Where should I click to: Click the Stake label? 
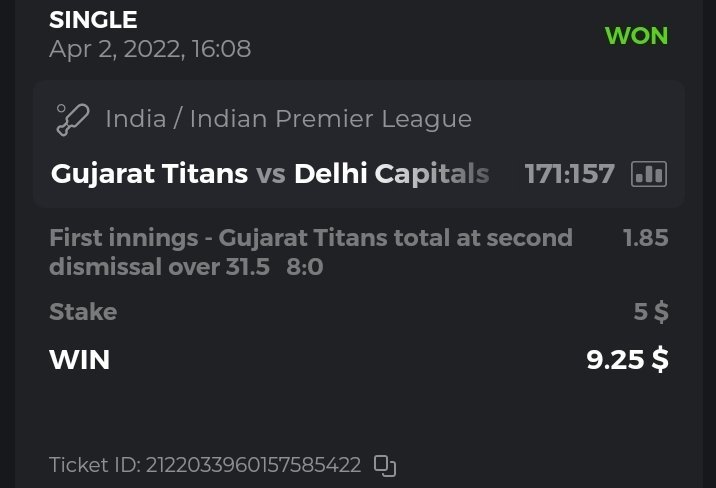click(x=83, y=312)
